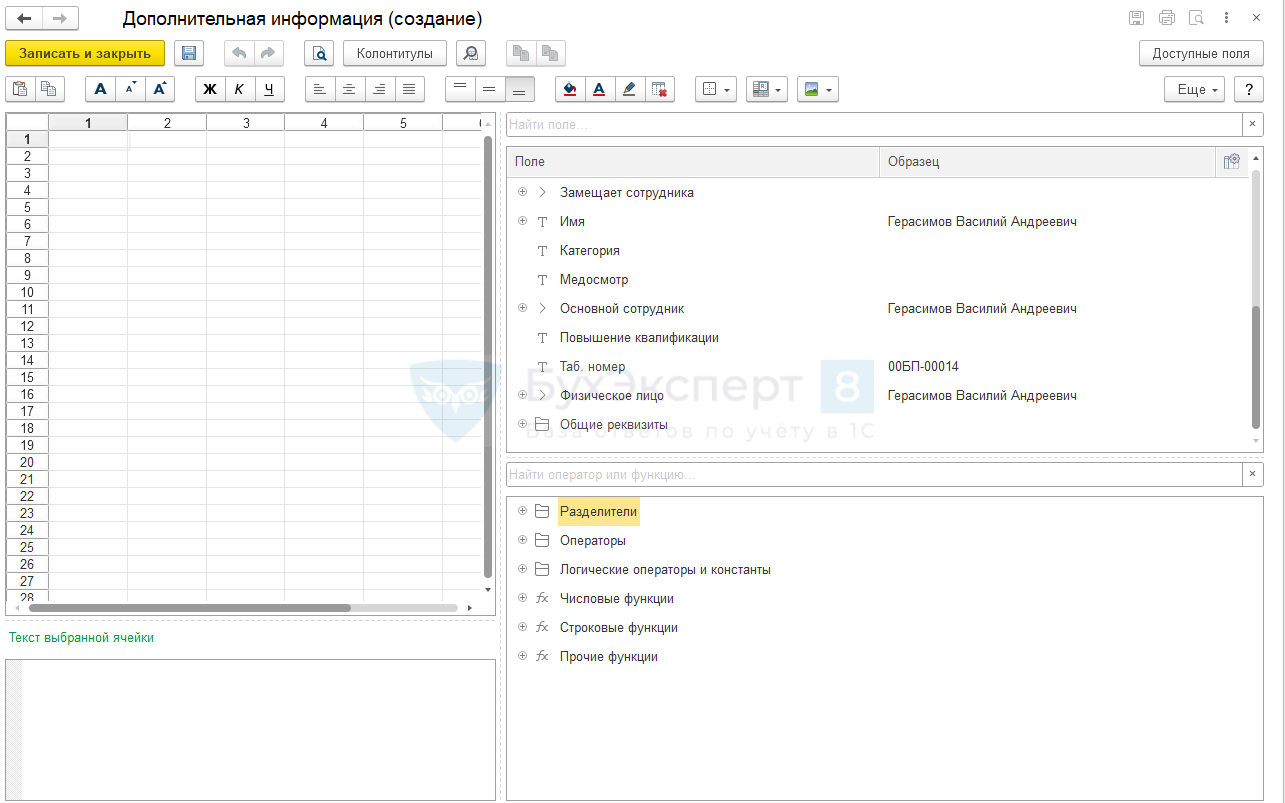Screen dimensions: 1285x803
Task: Toggle italic К formatting
Action: (x=239, y=89)
